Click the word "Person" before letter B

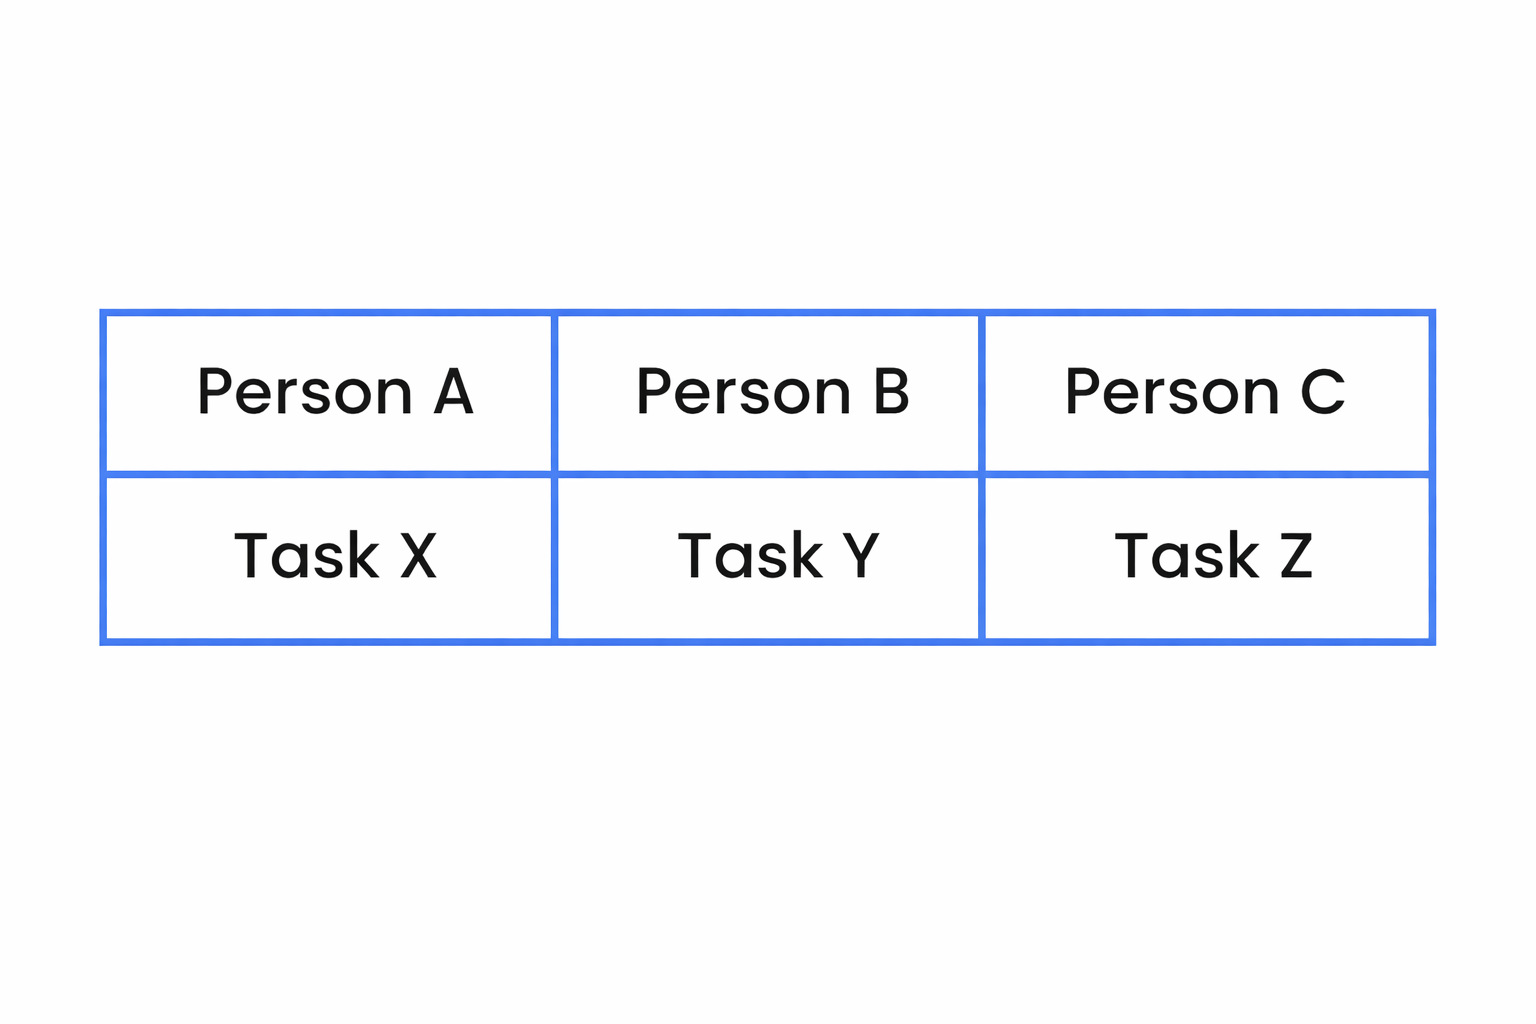click(743, 392)
